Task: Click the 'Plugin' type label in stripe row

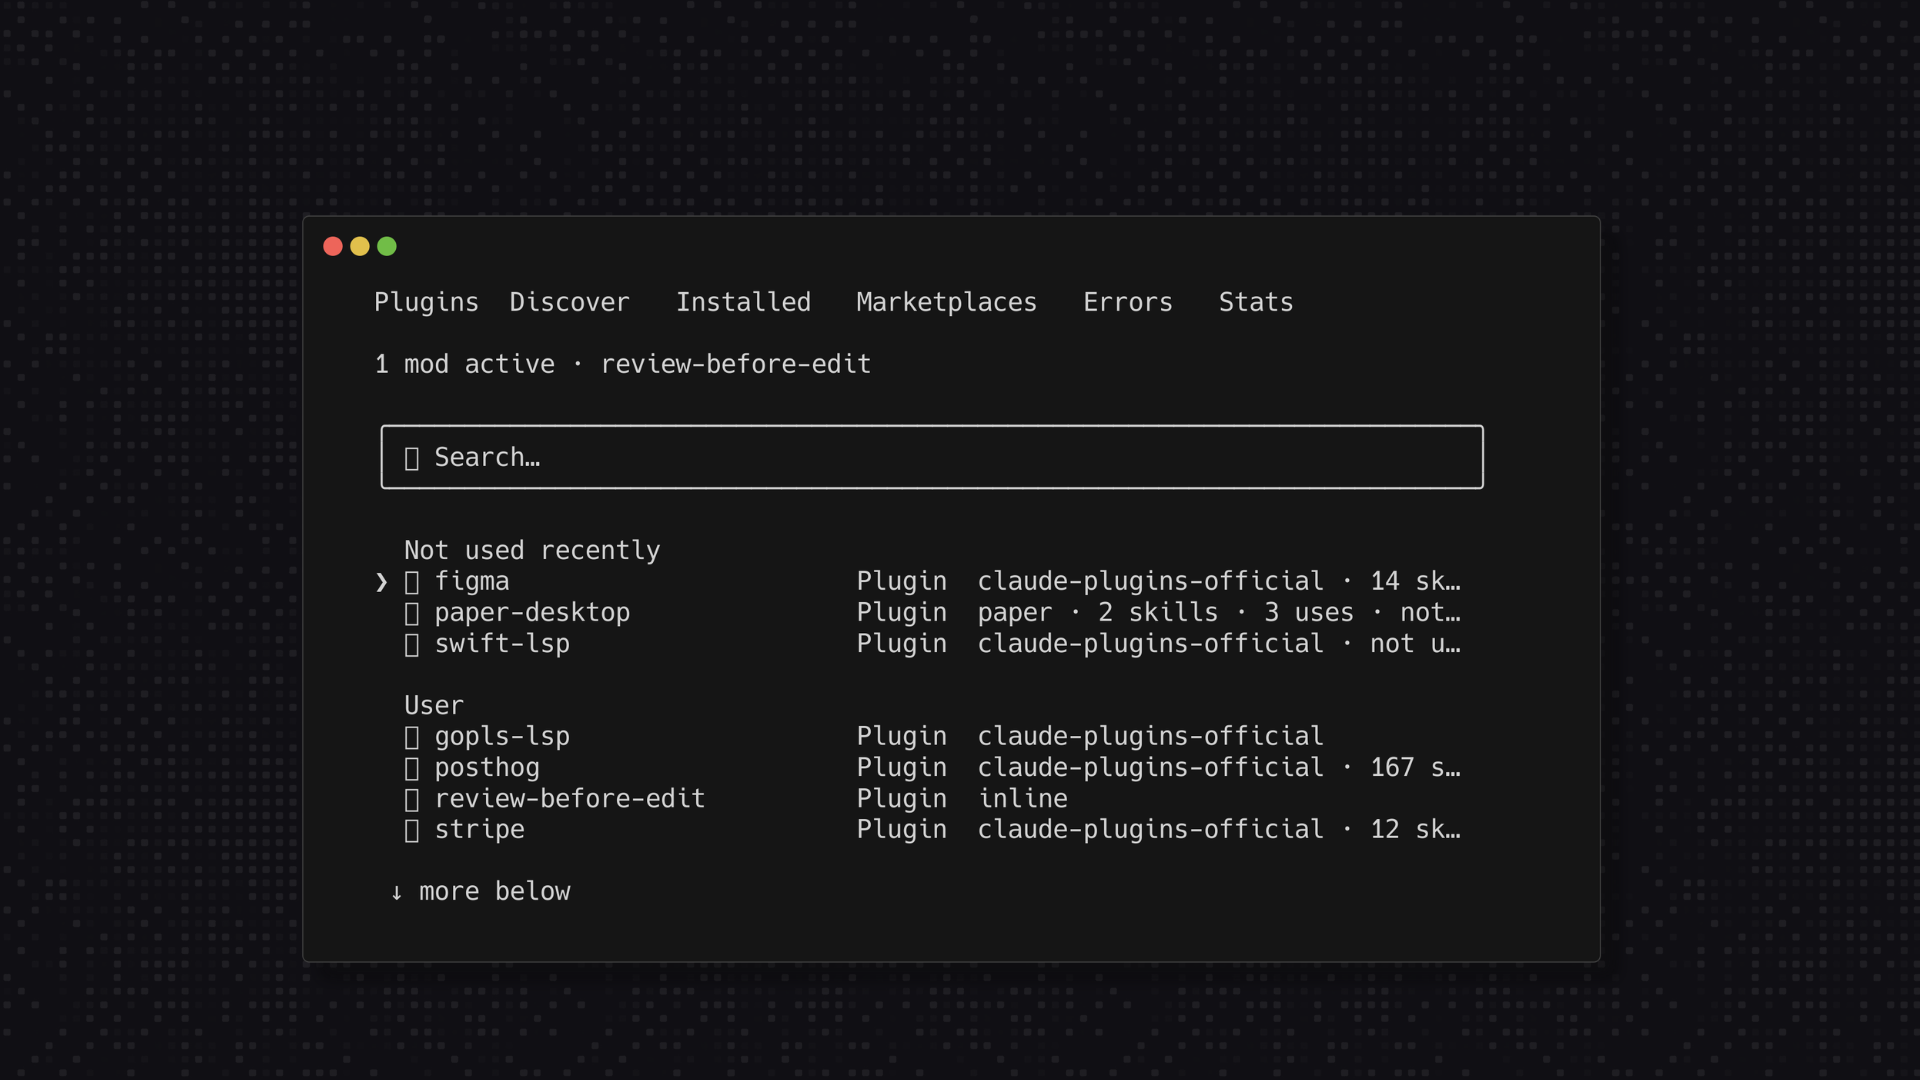Action: click(901, 829)
